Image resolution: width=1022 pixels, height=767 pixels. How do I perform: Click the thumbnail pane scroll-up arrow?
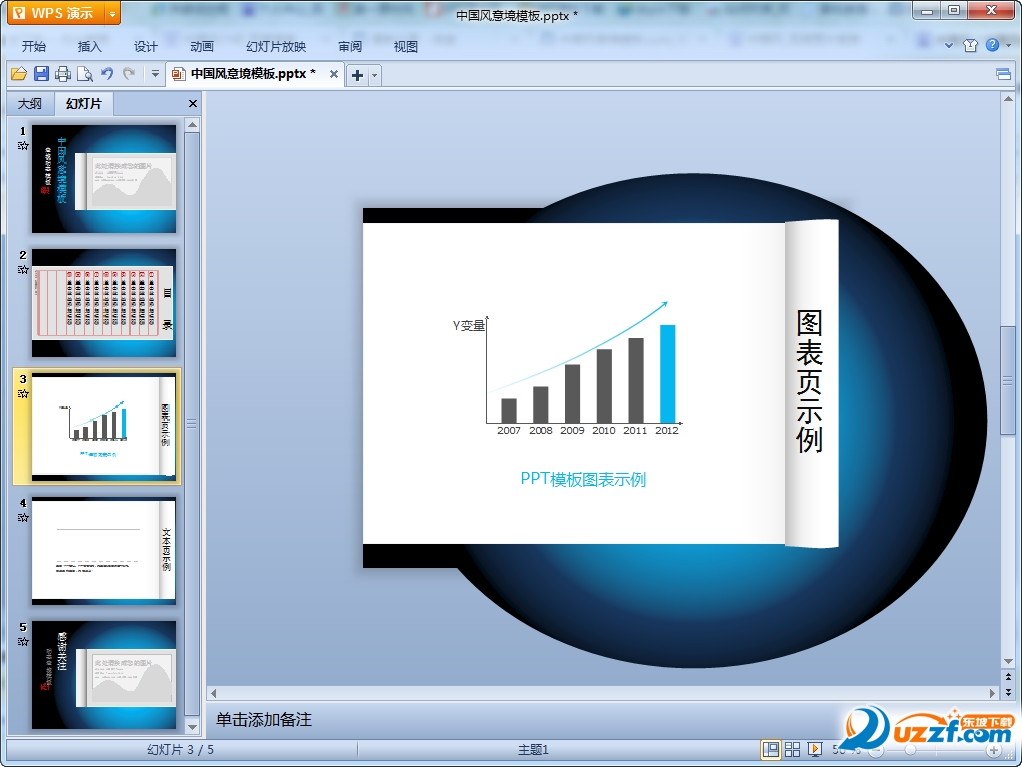pos(192,124)
